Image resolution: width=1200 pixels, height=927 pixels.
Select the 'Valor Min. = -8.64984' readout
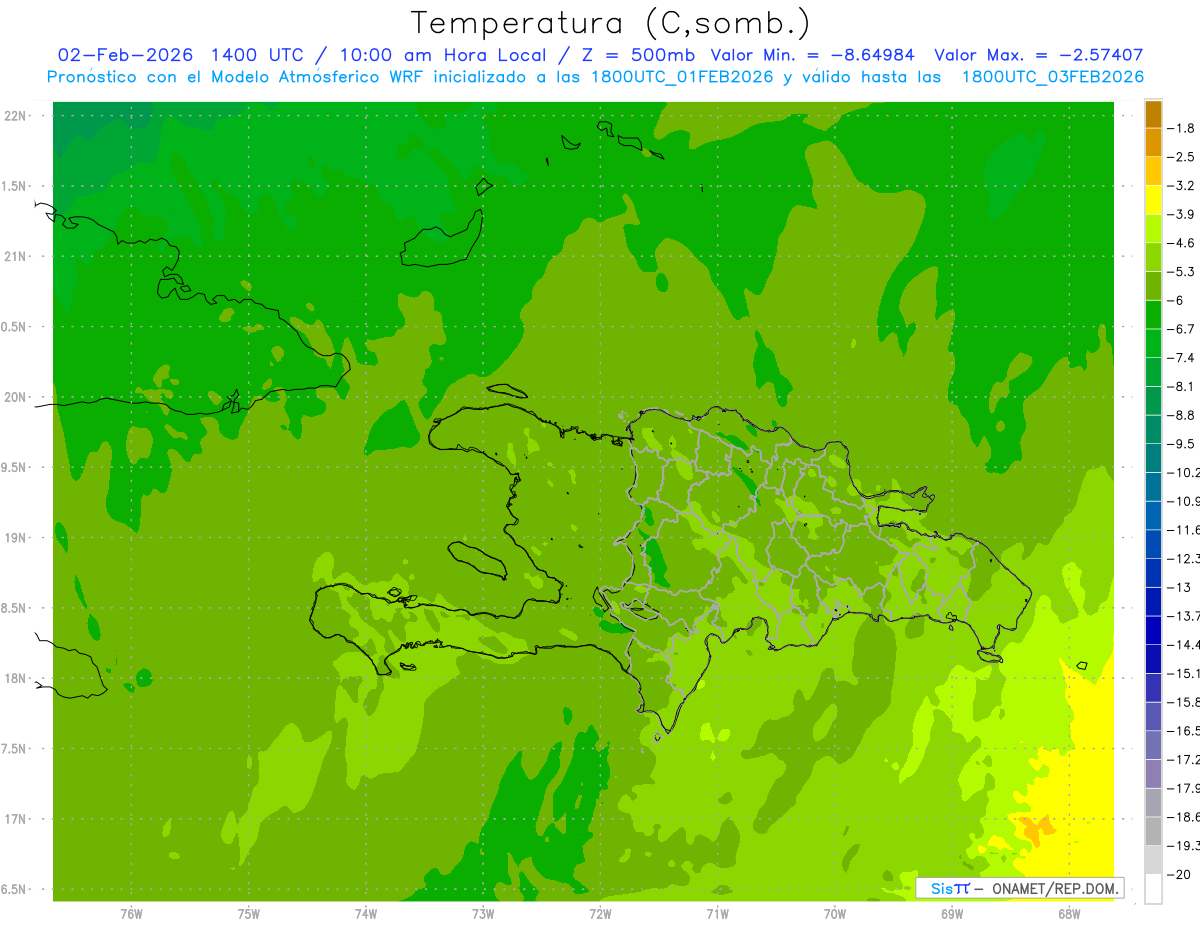(x=812, y=56)
